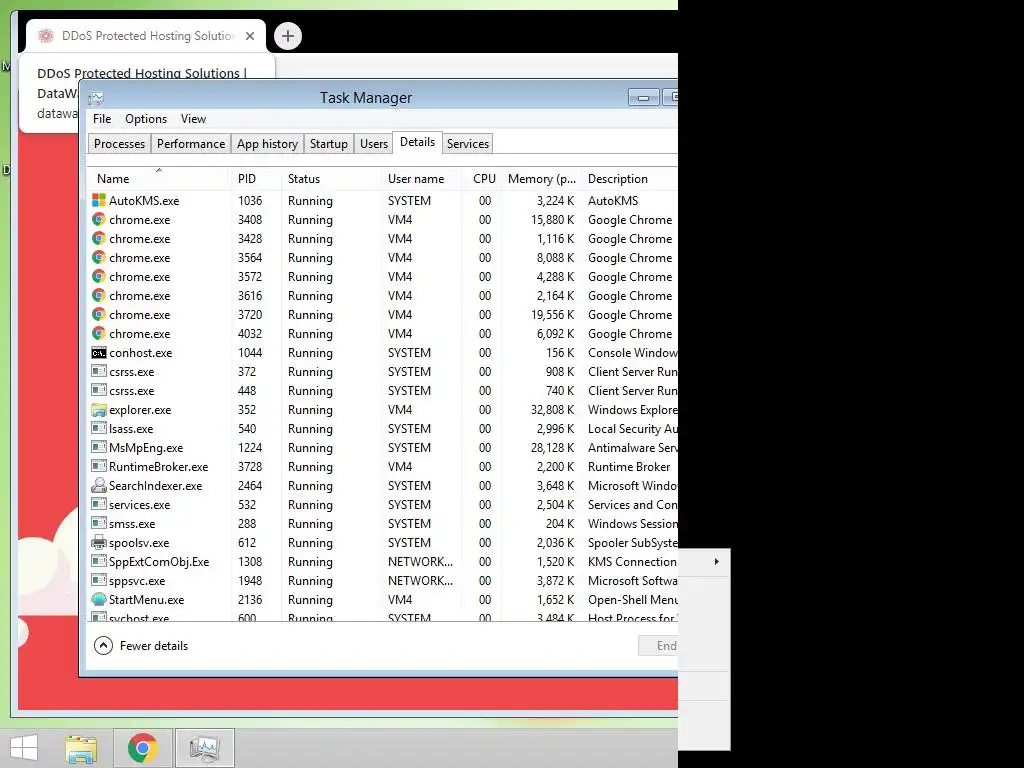This screenshot has height=768, width=1024.
Task: Click memory value 32,808 K
Action: click(x=552, y=409)
